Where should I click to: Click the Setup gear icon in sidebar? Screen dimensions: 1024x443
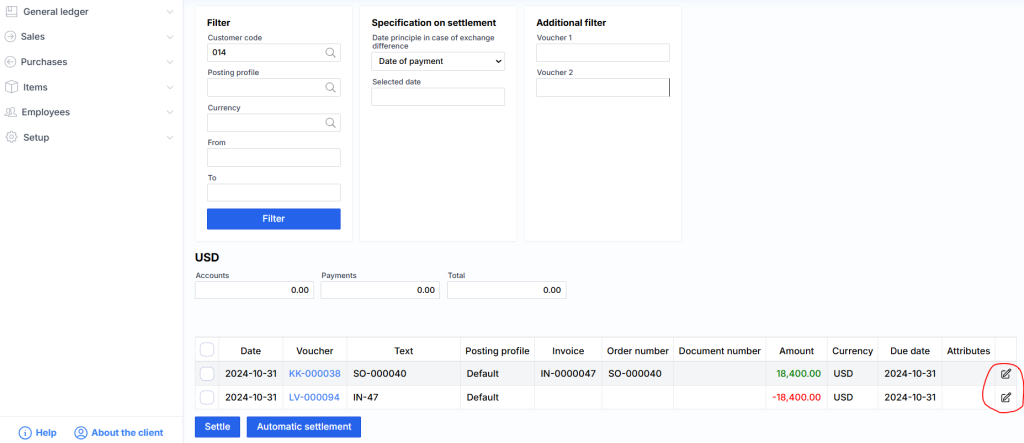point(12,137)
